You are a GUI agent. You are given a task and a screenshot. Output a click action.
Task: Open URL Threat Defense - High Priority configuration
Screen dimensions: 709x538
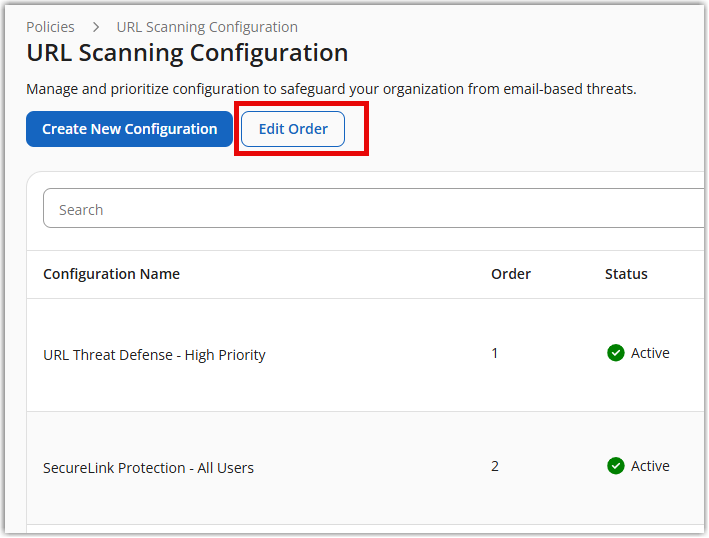154,355
